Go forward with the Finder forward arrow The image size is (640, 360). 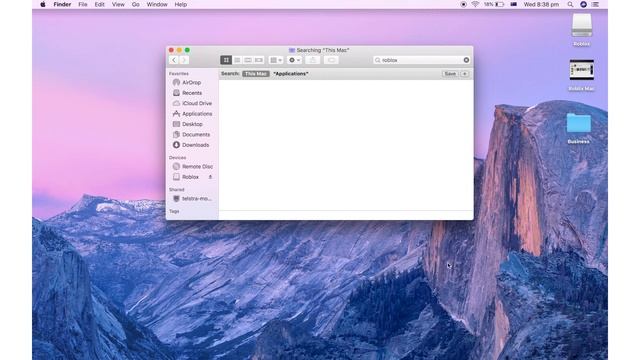tap(184, 60)
